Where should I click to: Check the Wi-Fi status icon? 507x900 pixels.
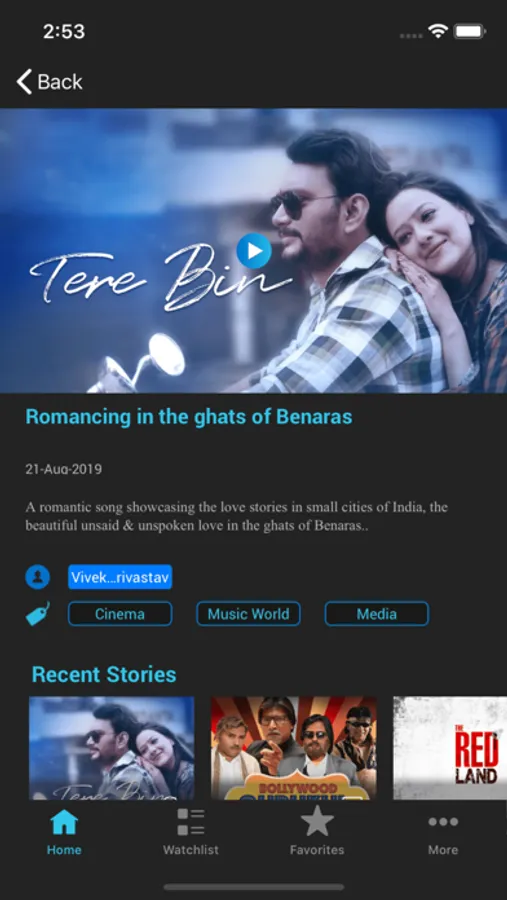(438, 32)
